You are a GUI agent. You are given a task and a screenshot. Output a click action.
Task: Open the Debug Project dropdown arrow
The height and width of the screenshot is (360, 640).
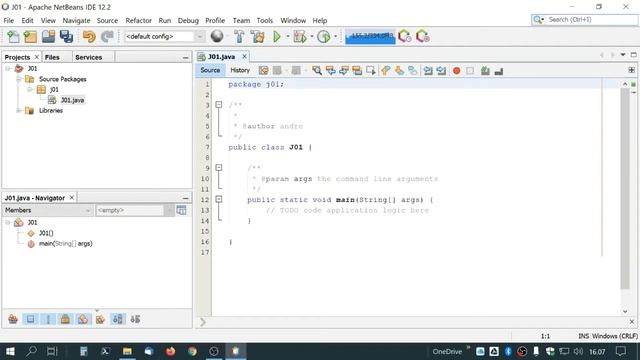click(x=311, y=37)
